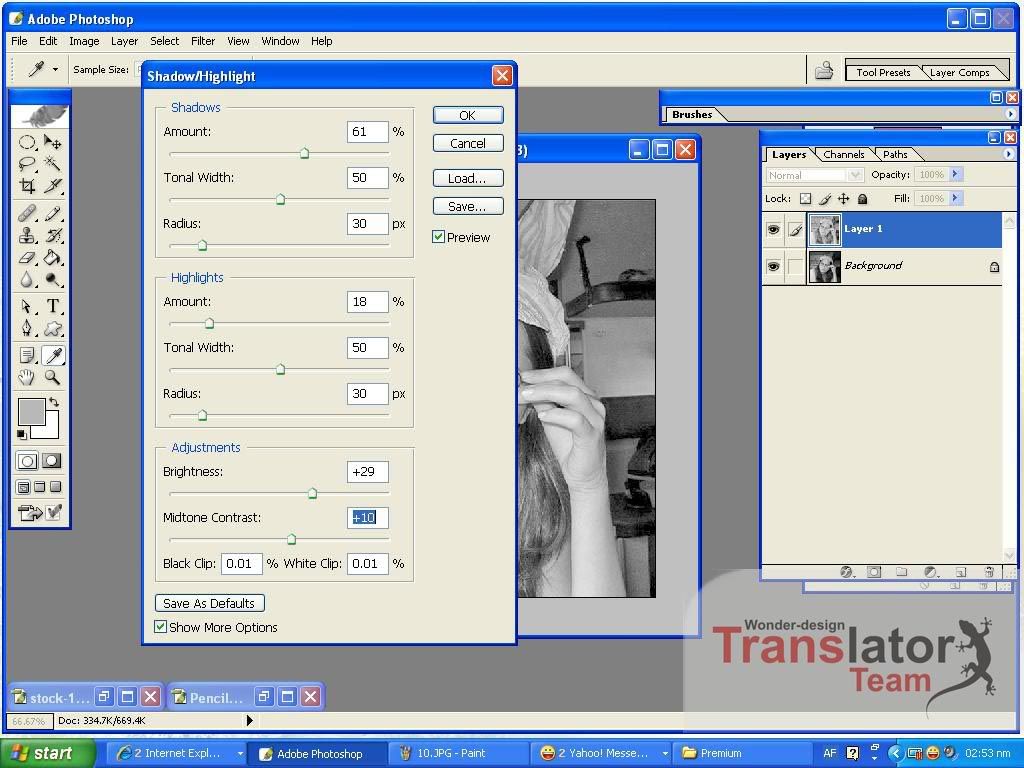Select the Path Selection tool

(x=27, y=306)
